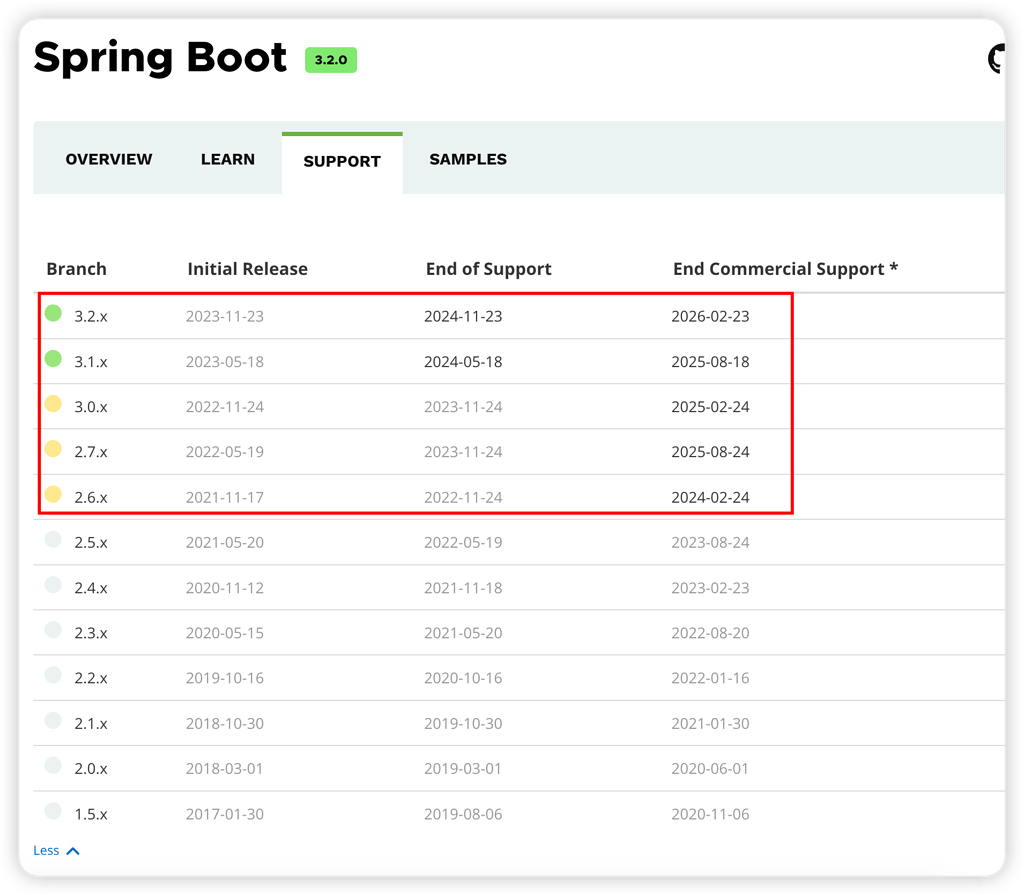This screenshot has height=895, width=1024.
Task: Click the yellow status dot beside branch 2.6.x
Action: [52, 494]
